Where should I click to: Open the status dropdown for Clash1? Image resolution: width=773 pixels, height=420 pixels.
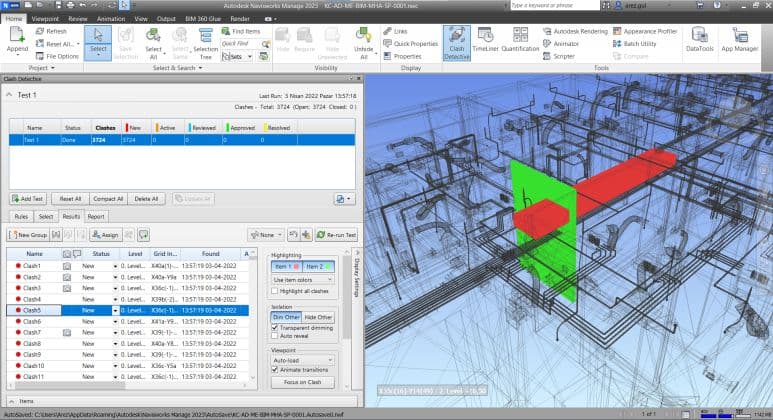(x=115, y=266)
